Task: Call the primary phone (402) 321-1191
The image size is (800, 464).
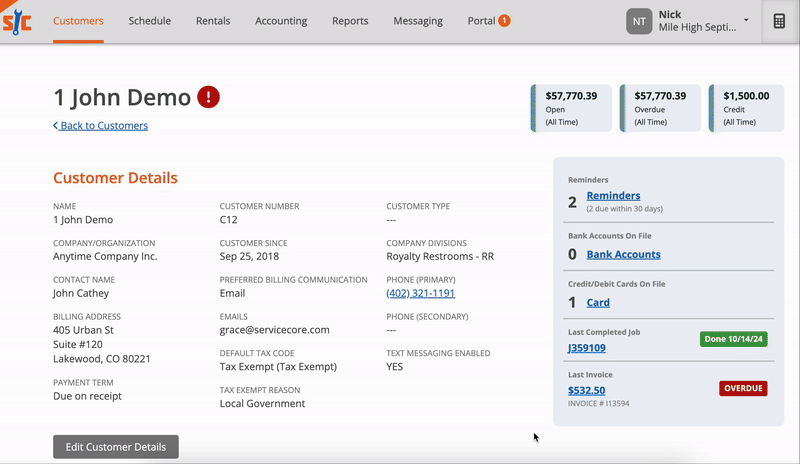Action: pos(420,293)
